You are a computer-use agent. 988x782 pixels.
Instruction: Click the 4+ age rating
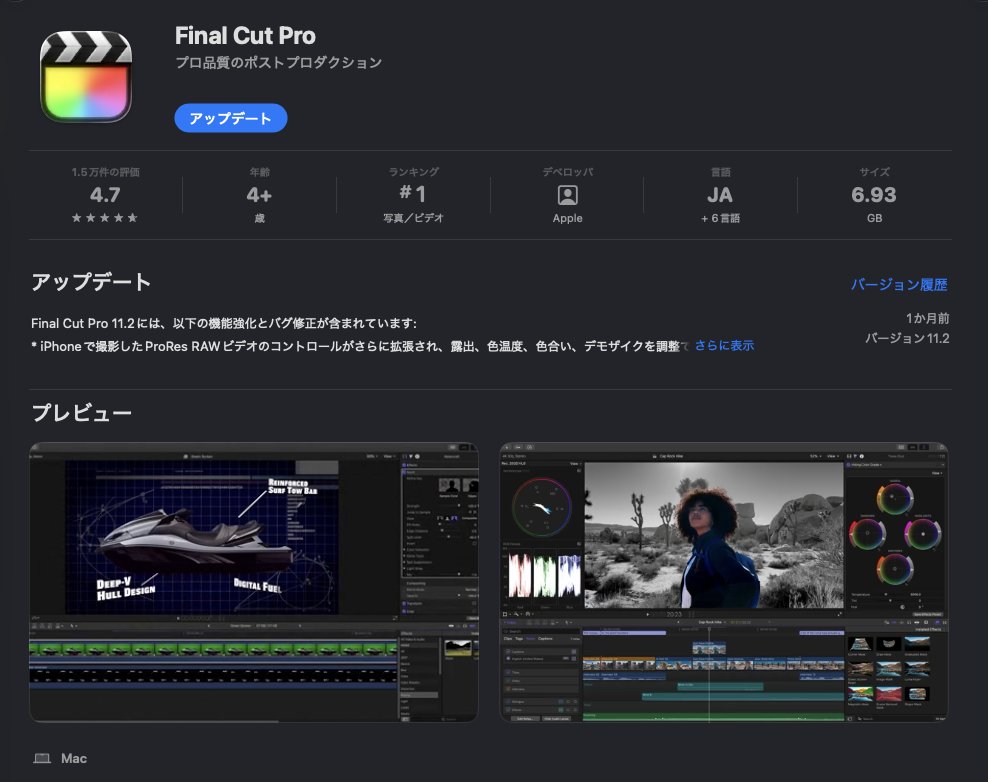click(x=259, y=195)
